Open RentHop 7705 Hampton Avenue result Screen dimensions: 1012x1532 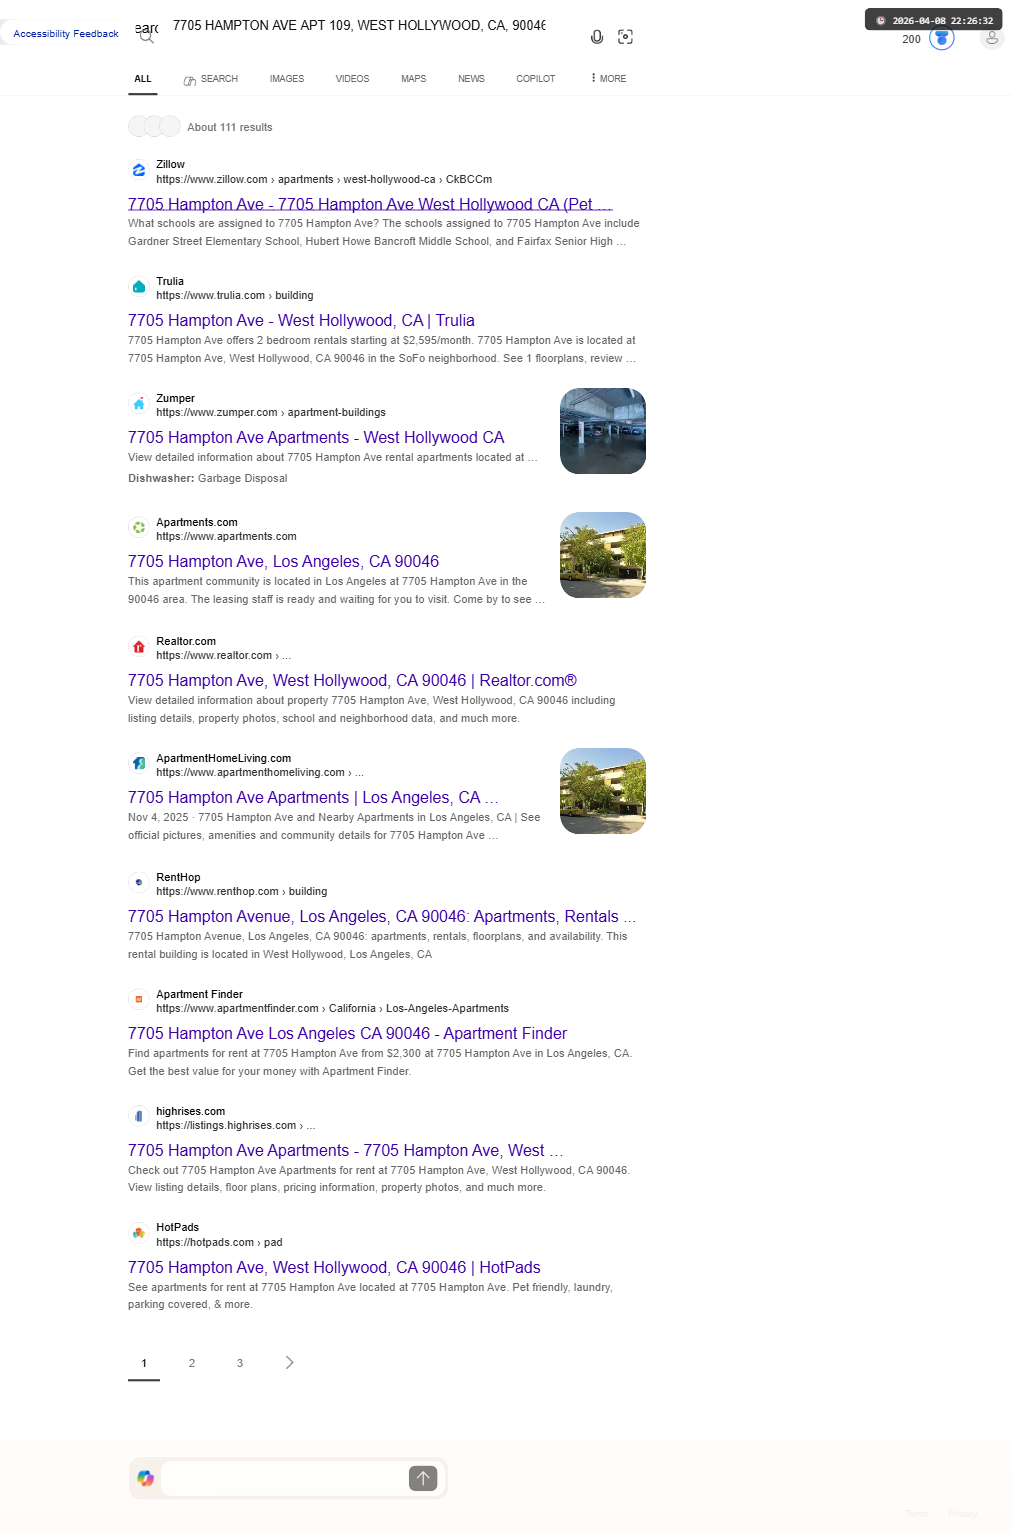pos(382,917)
